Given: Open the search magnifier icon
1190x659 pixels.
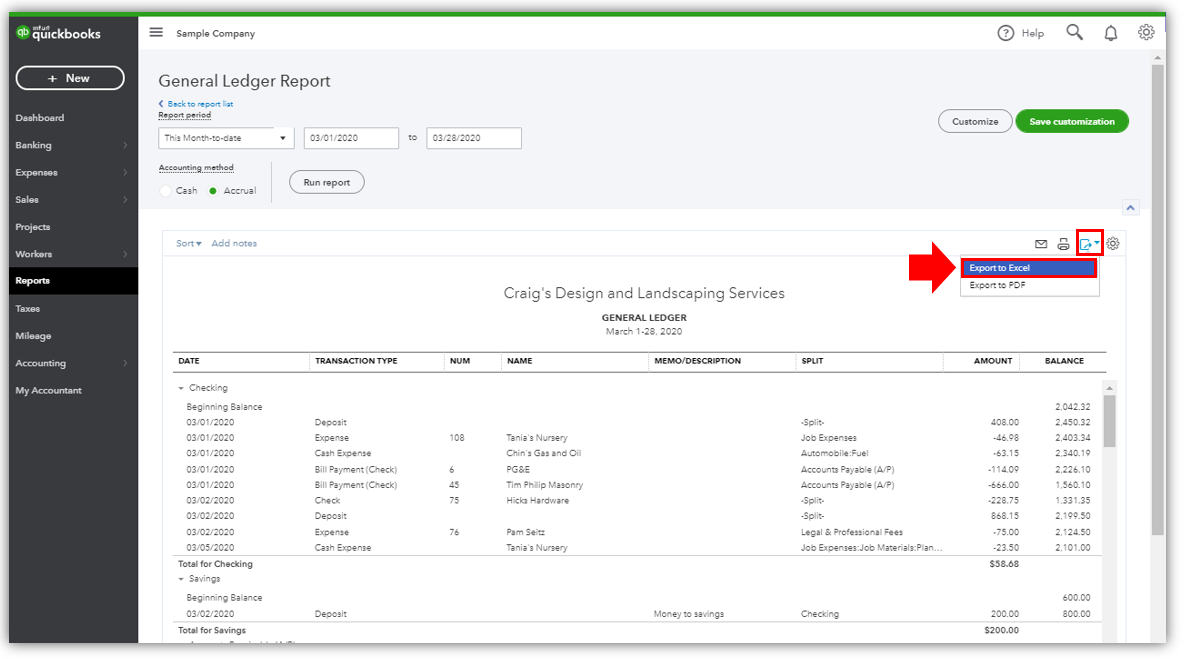Looking at the screenshot, I should (1075, 32).
